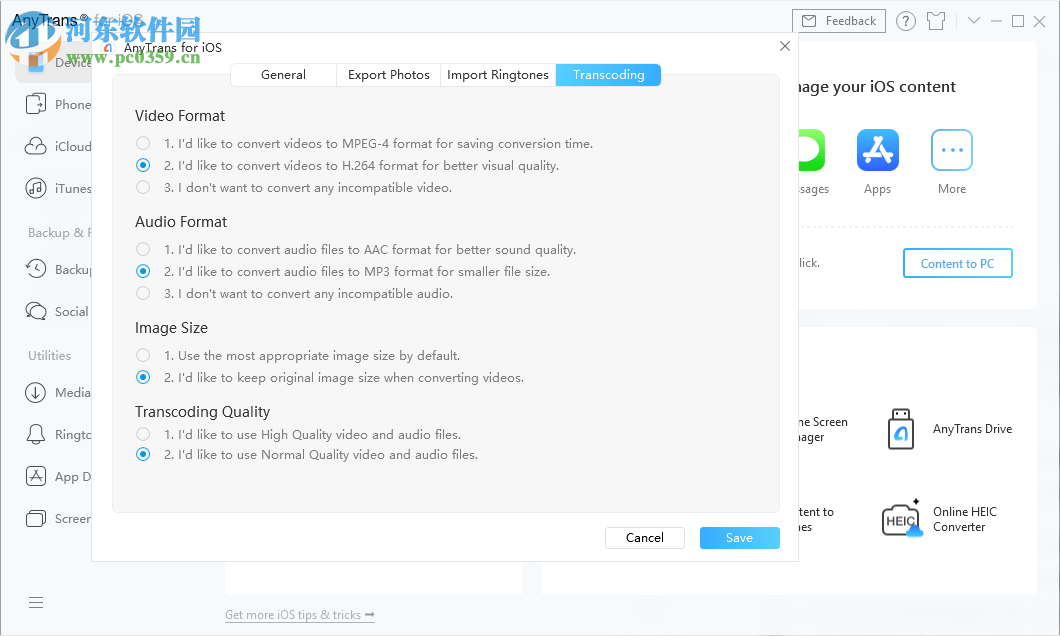Launch the Online HEIC Converter
Image resolution: width=1060 pixels, height=636 pixels.
(902, 518)
